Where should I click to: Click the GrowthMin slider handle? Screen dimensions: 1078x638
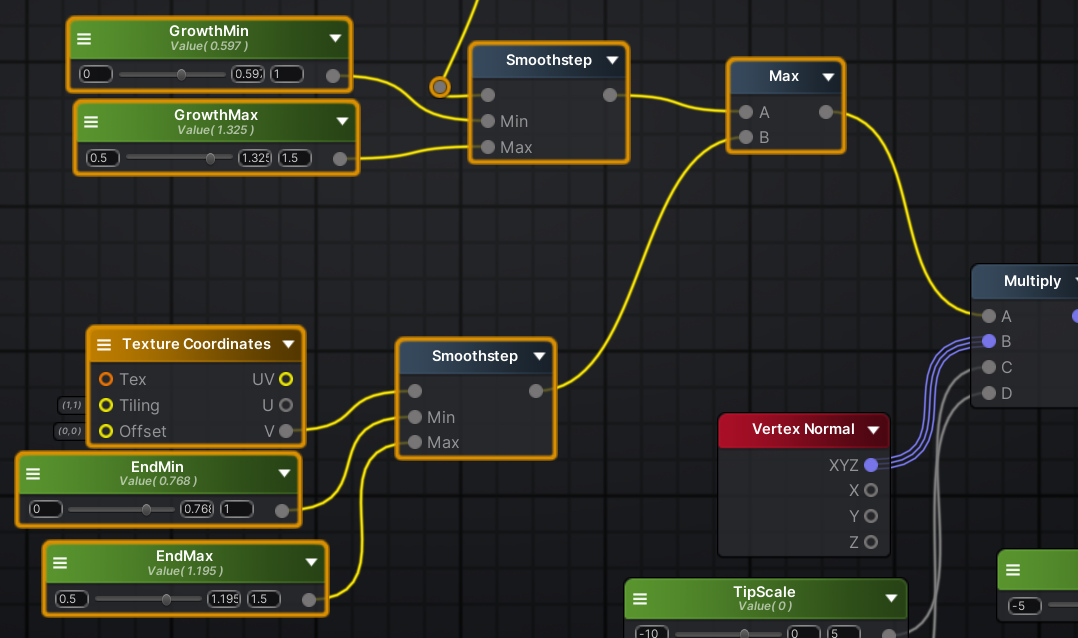click(180, 74)
